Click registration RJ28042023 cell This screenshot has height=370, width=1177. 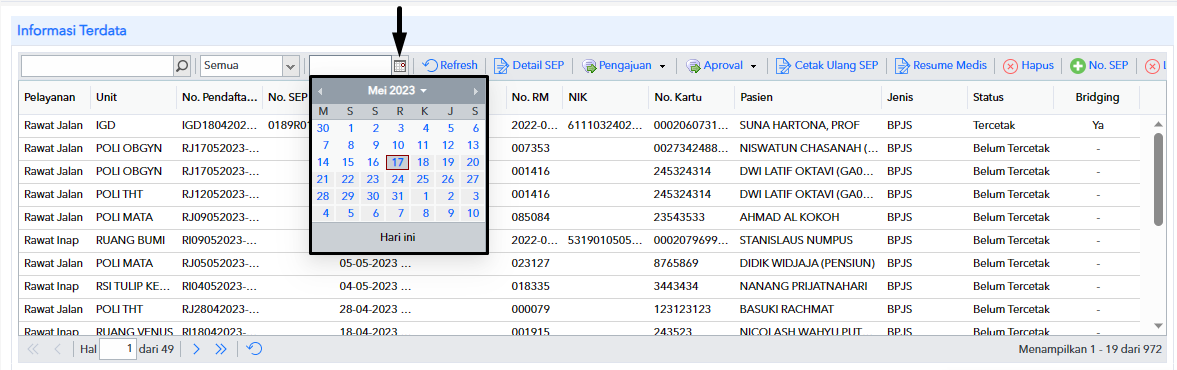219,310
